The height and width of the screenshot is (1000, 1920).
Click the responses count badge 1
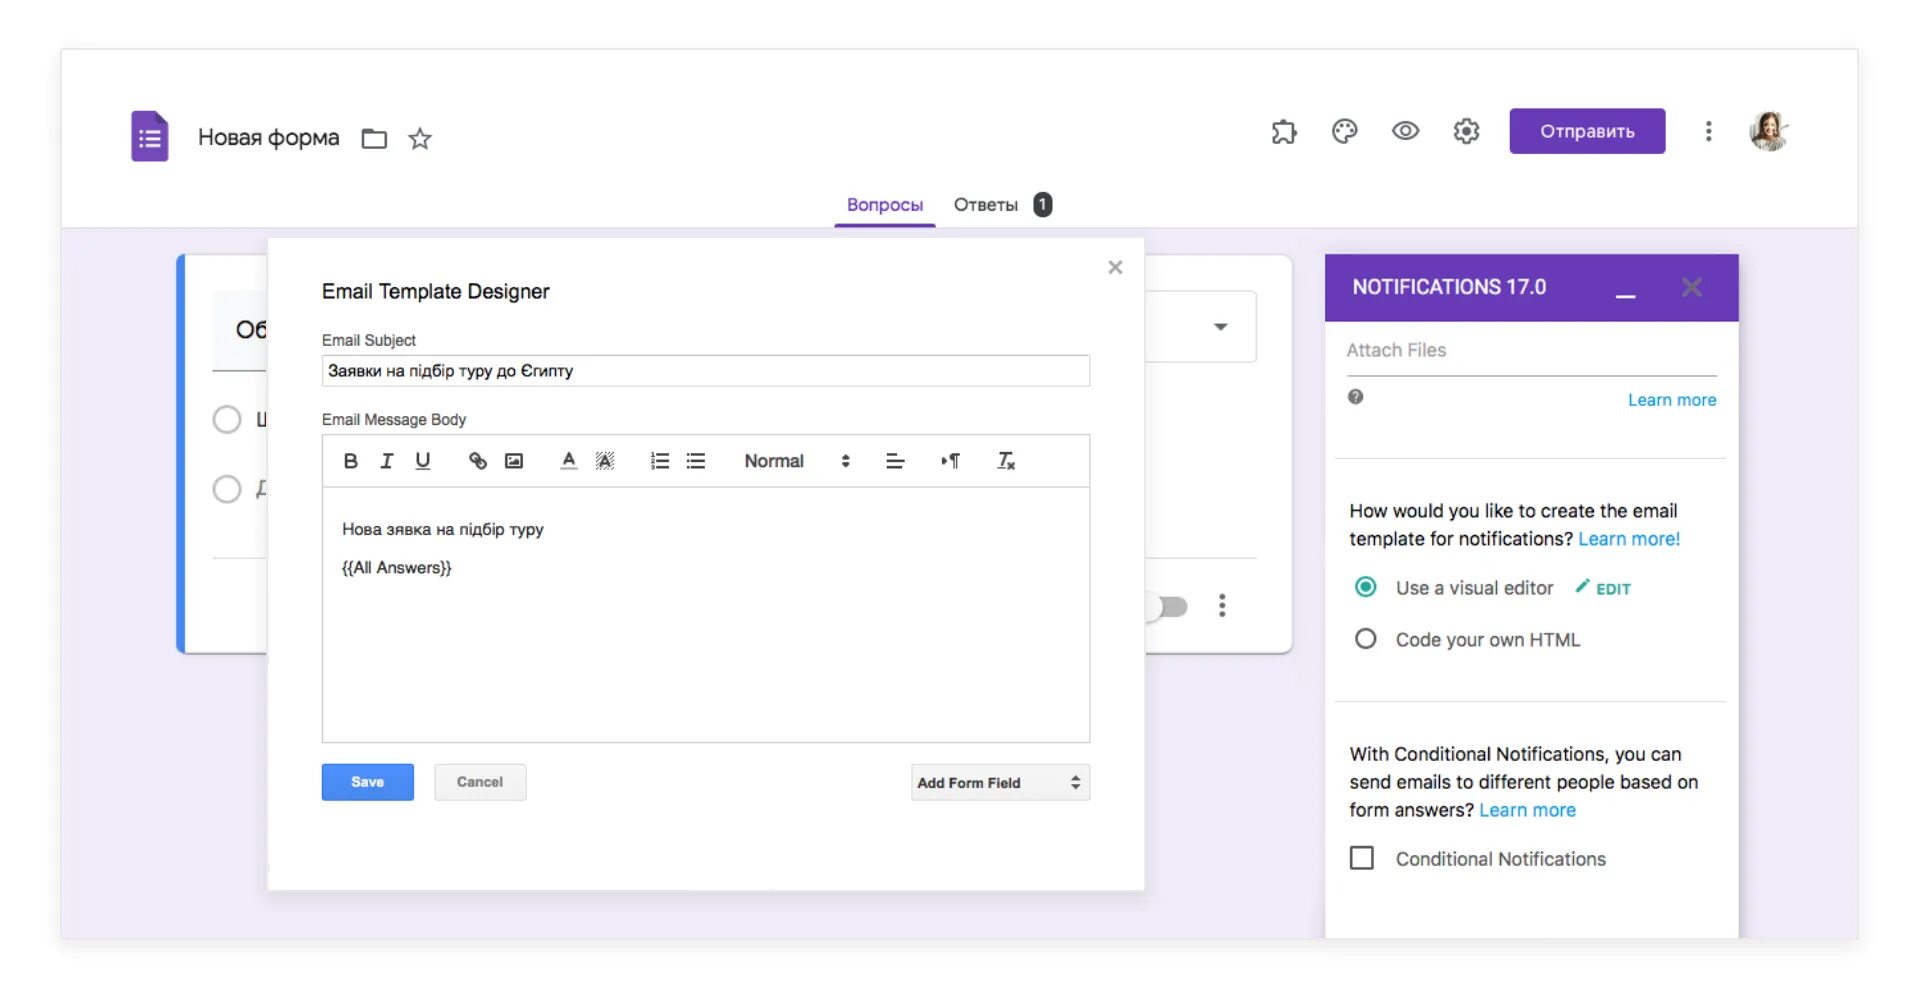click(1042, 205)
